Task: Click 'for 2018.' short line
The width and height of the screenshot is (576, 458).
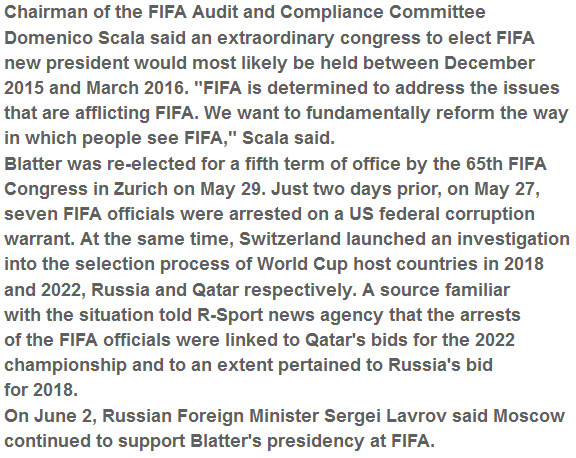Action: pos(41,390)
